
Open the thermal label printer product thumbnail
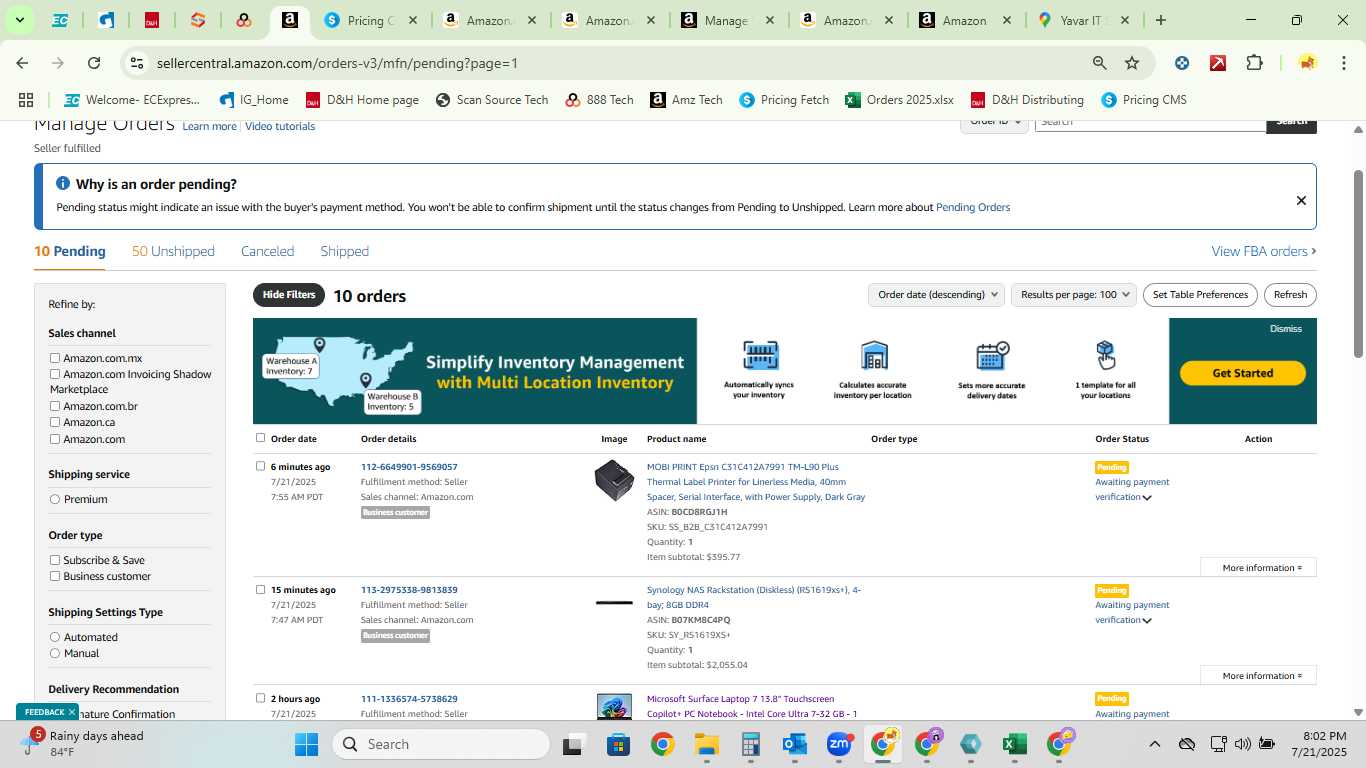pyautogui.click(x=614, y=481)
